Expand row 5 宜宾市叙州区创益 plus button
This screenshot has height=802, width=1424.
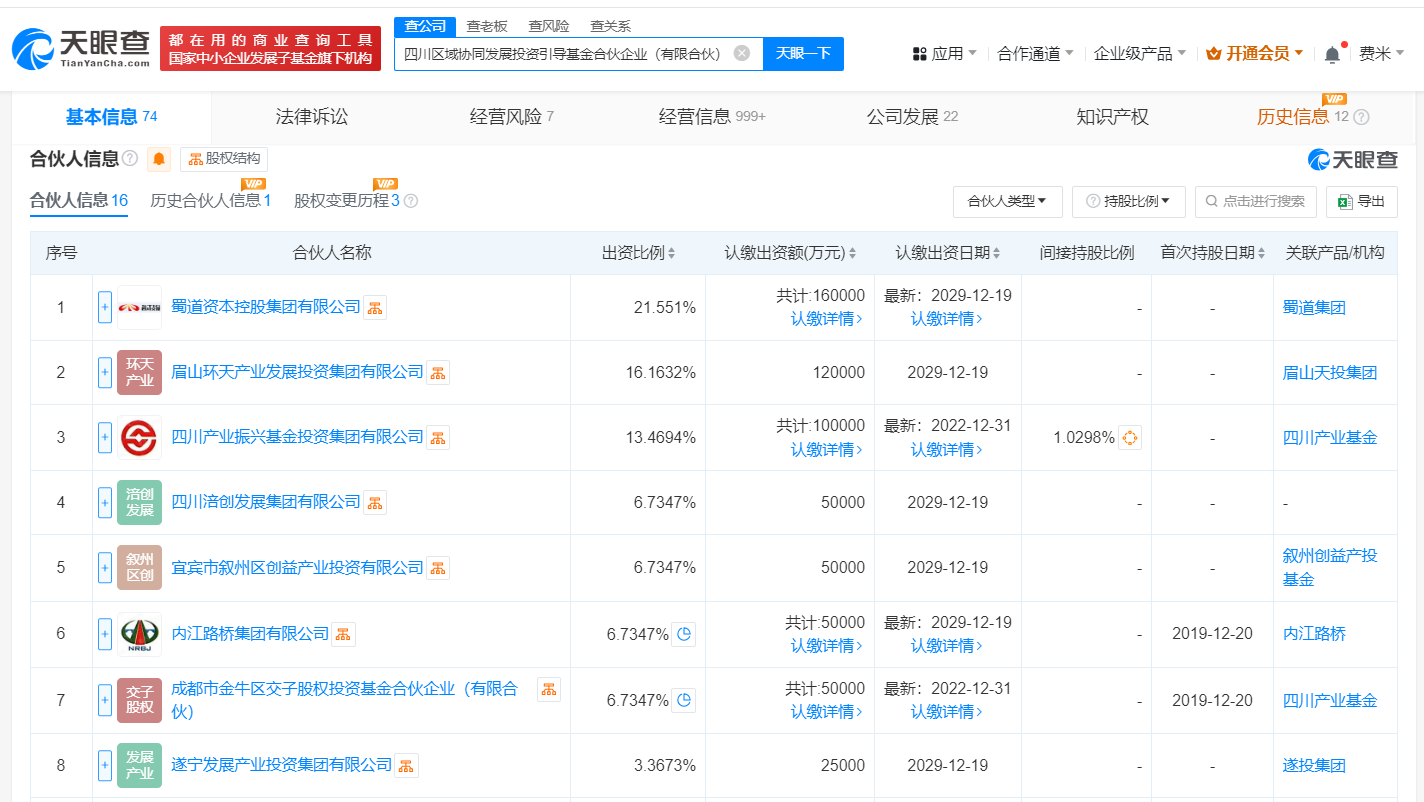pyautogui.click(x=105, y=567)
